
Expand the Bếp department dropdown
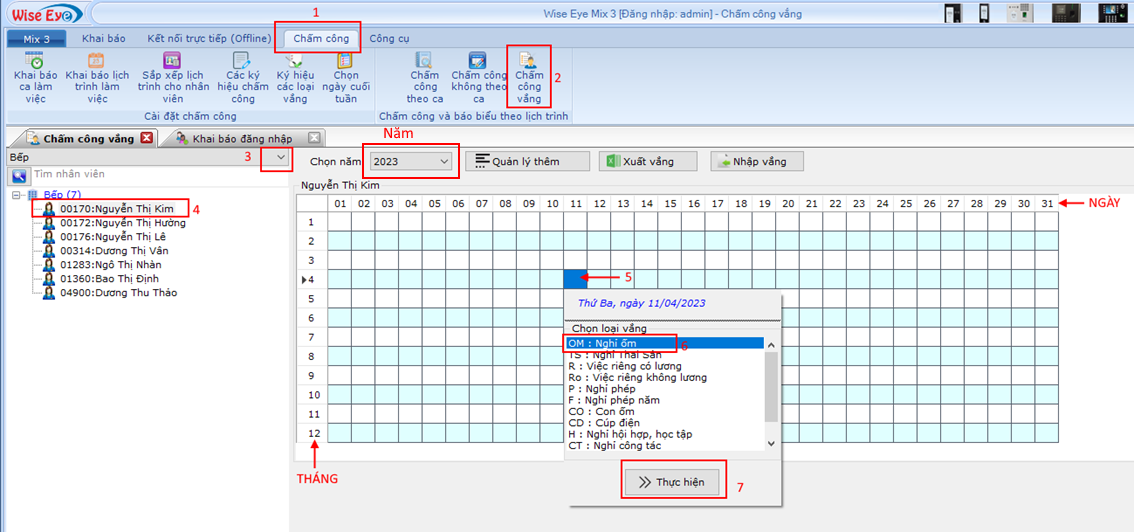(280, 158)
